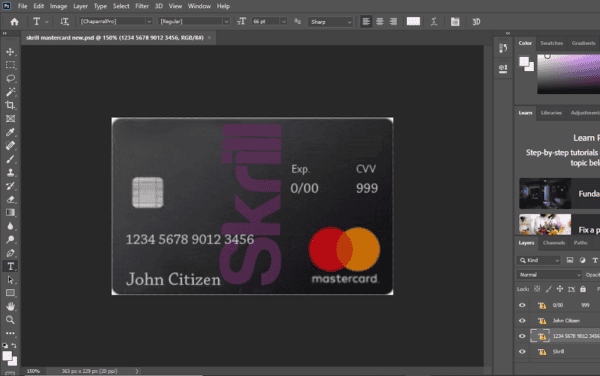This screenshot has width=600, height=376.
Task: Open the Filter menu
Action: [142, 6]
